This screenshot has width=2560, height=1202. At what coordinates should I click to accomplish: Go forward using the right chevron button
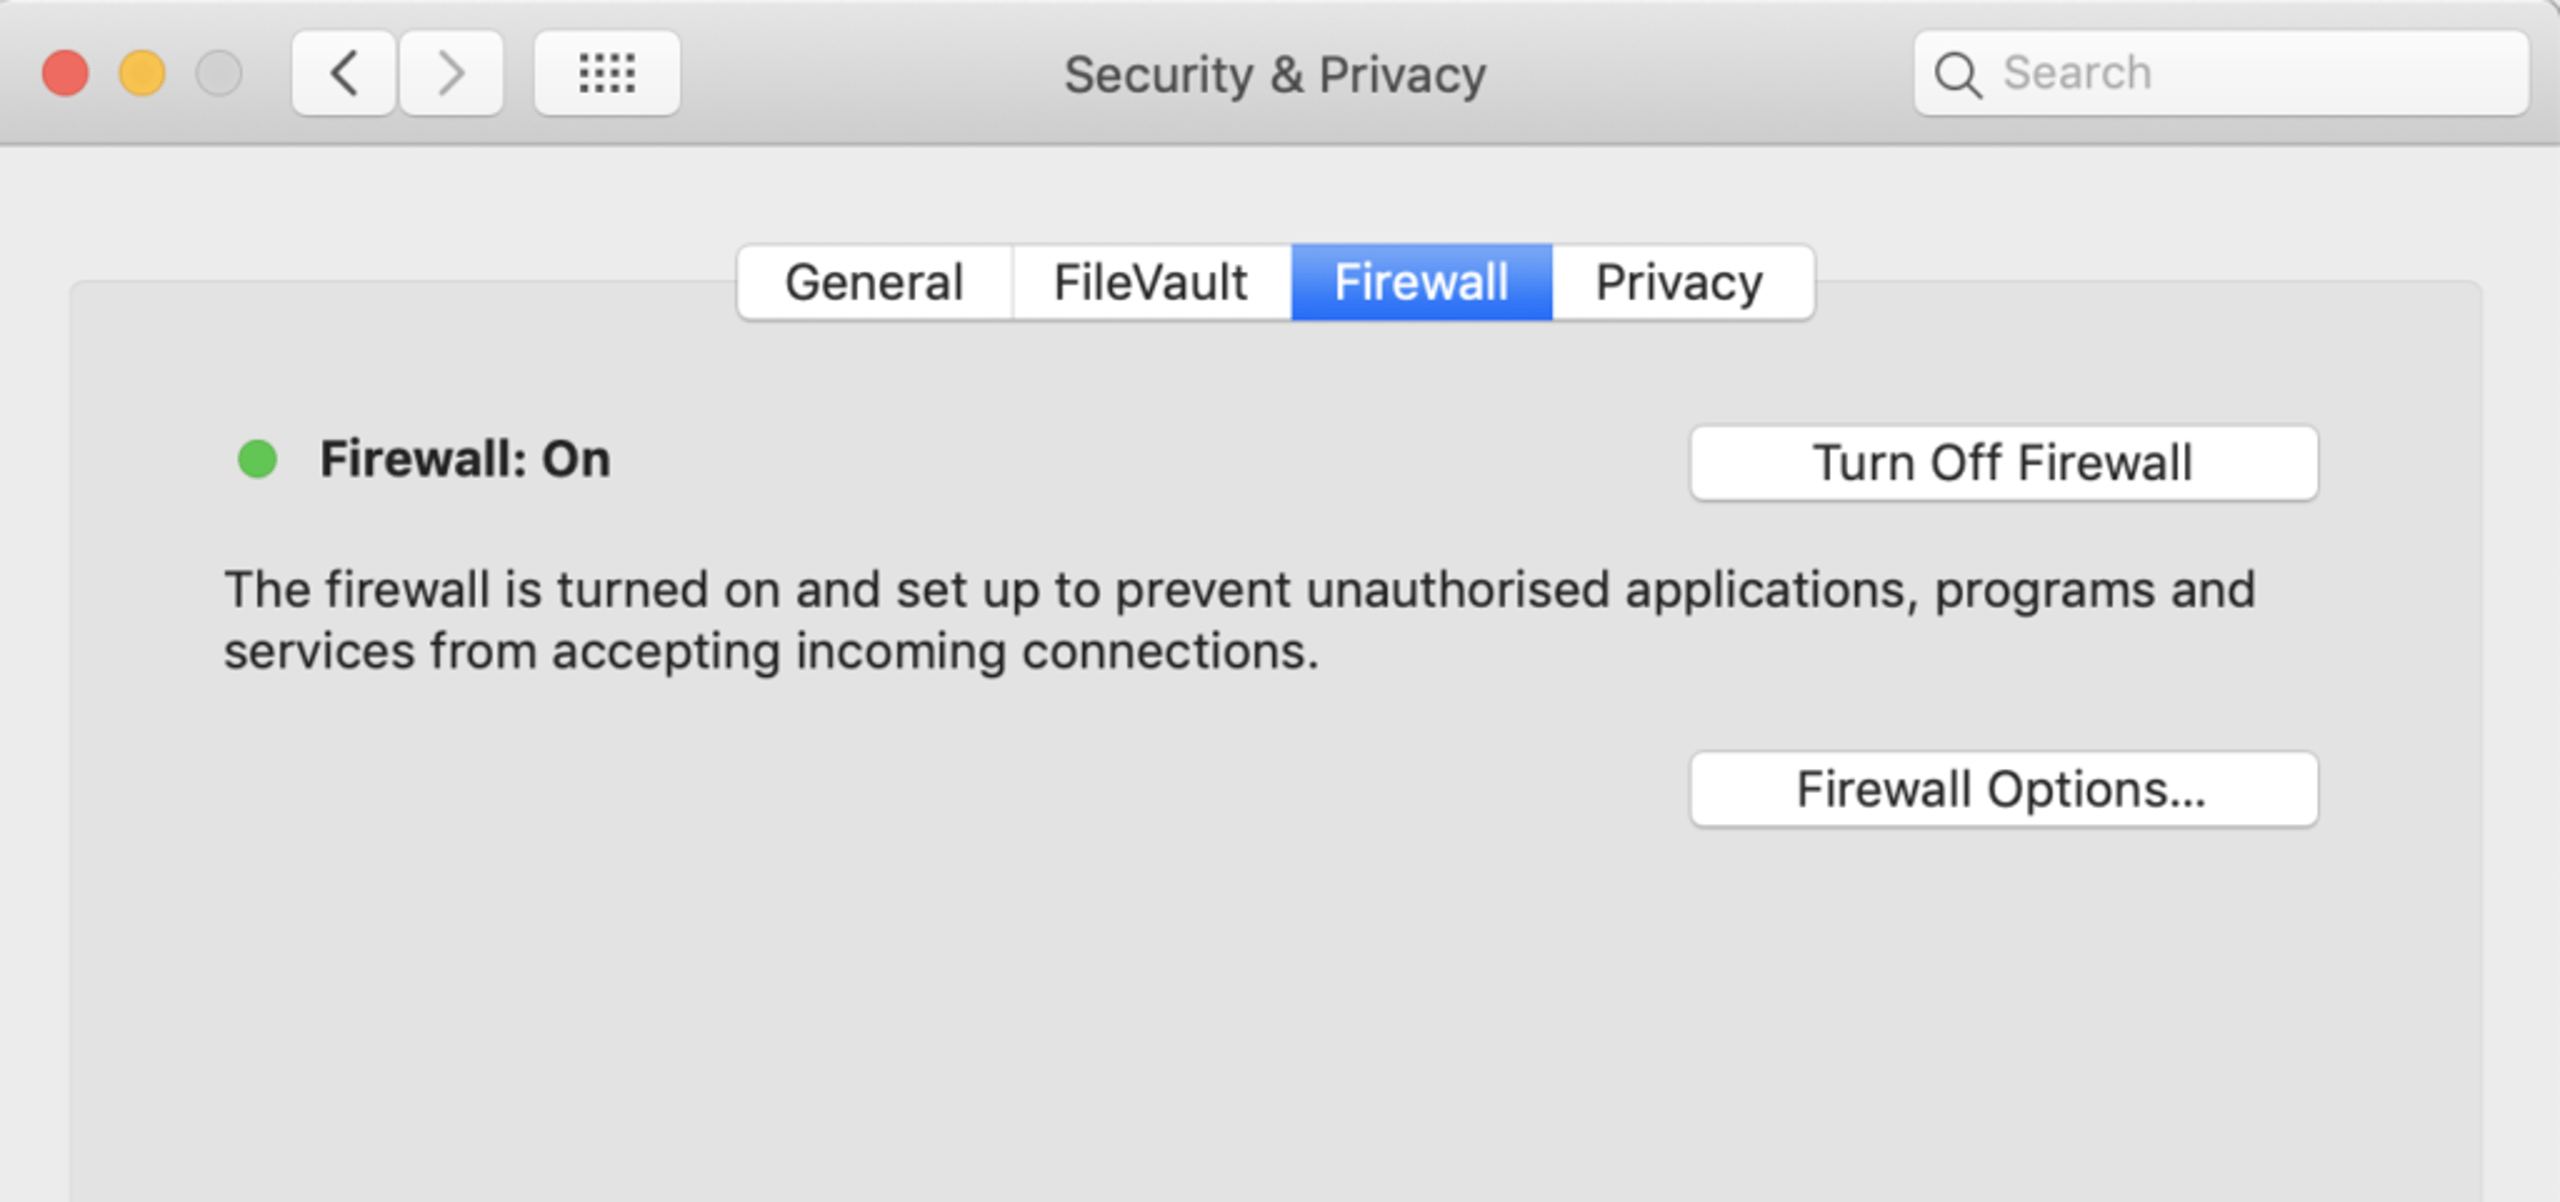pyautogui.click(x=451, y=73)
